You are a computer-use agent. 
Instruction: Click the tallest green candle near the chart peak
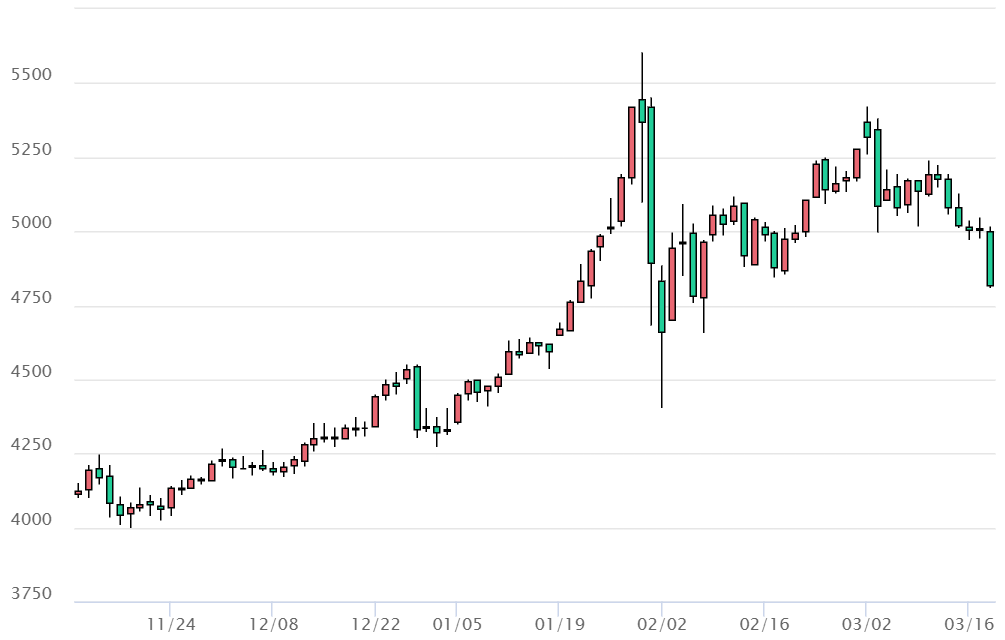[x=651, y=185]
